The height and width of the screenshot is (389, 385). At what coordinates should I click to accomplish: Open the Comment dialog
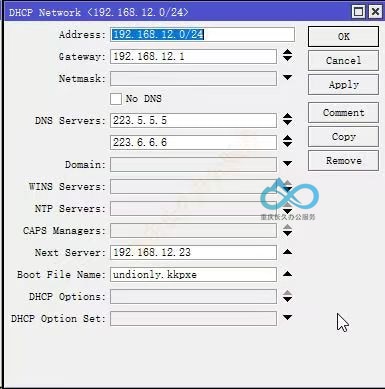pyautogui.click(x=343, y=112)
